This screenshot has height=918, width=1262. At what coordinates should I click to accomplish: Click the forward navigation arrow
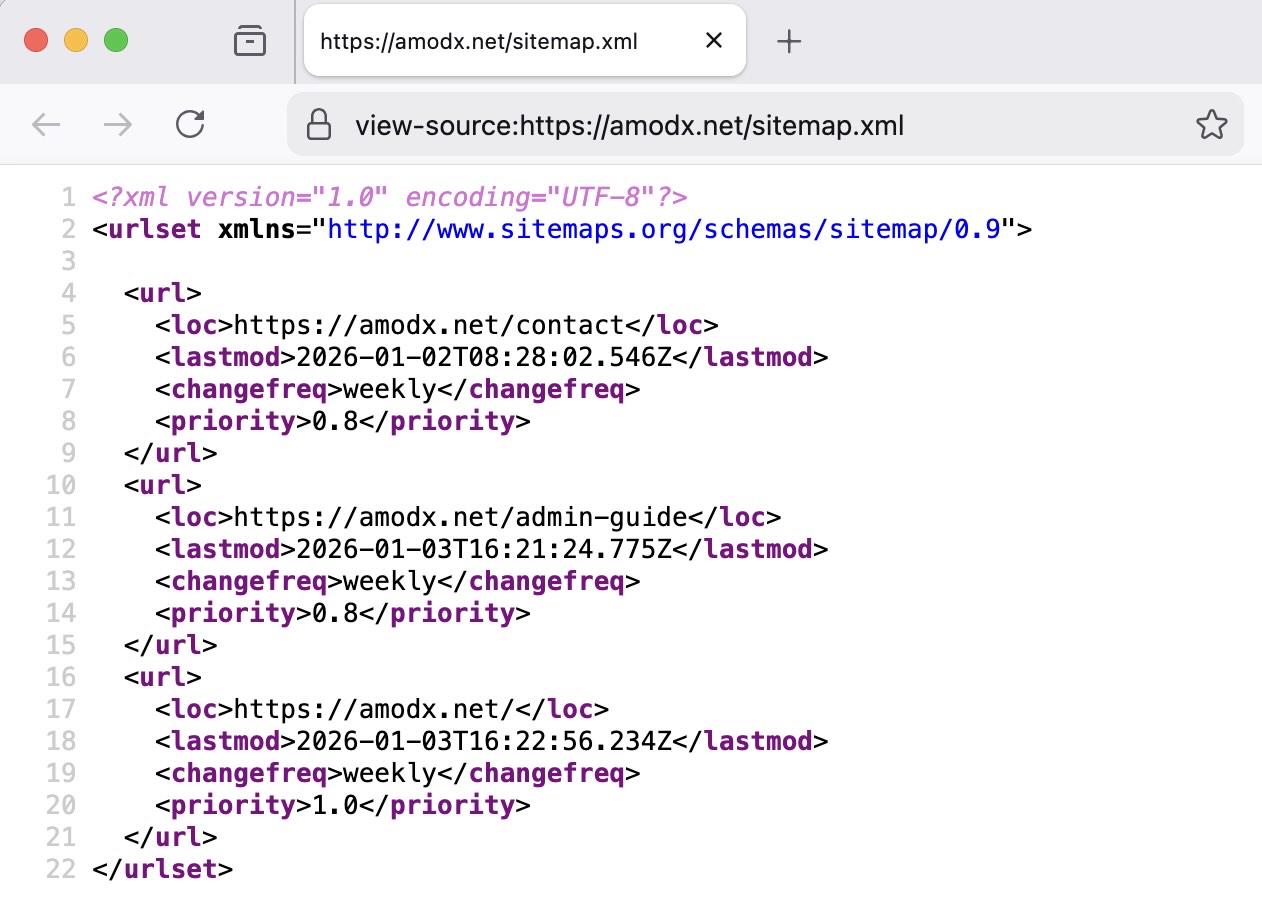click(x=118, y=124)
